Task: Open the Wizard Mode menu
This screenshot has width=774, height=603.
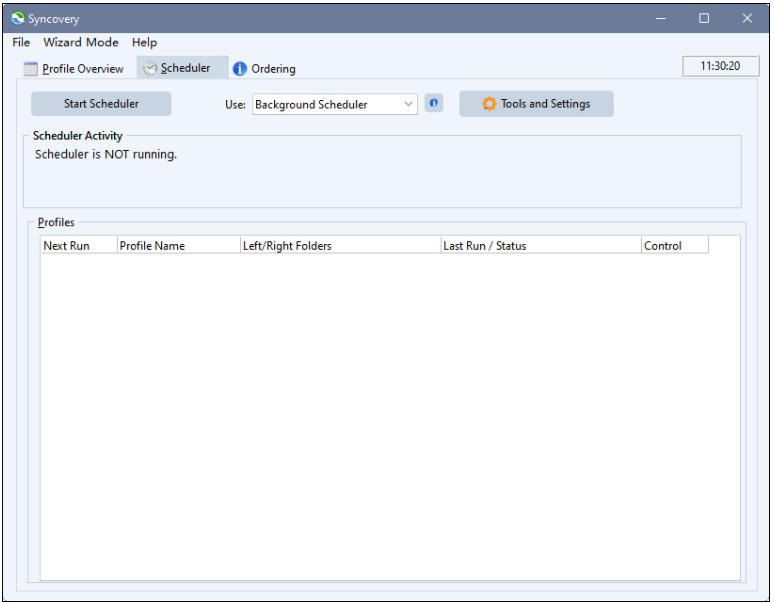Action: (x=81, y=42)
